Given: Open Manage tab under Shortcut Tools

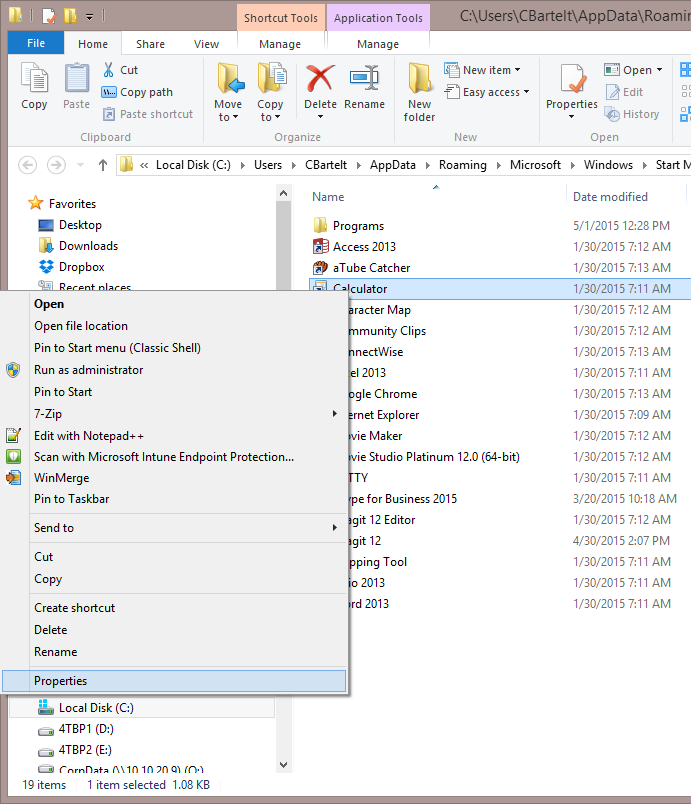Looking at the screenshot, I should [x=280, y=44].
